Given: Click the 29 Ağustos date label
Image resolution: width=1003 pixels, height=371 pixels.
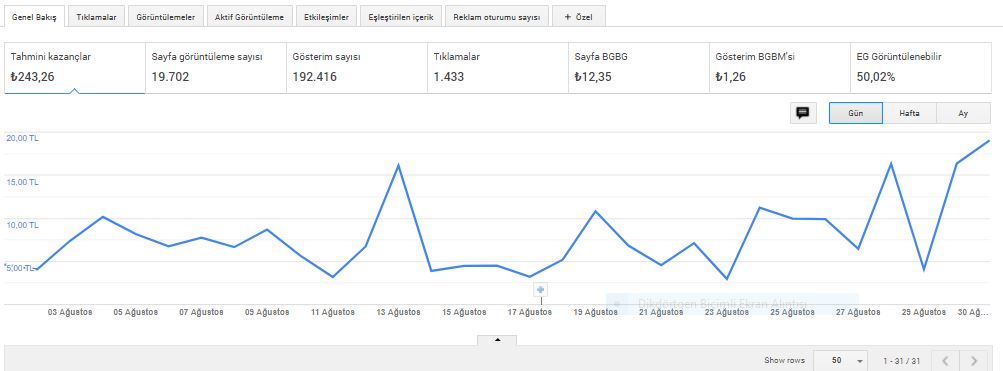Looking at the screenshot, I should click(923, 312).
